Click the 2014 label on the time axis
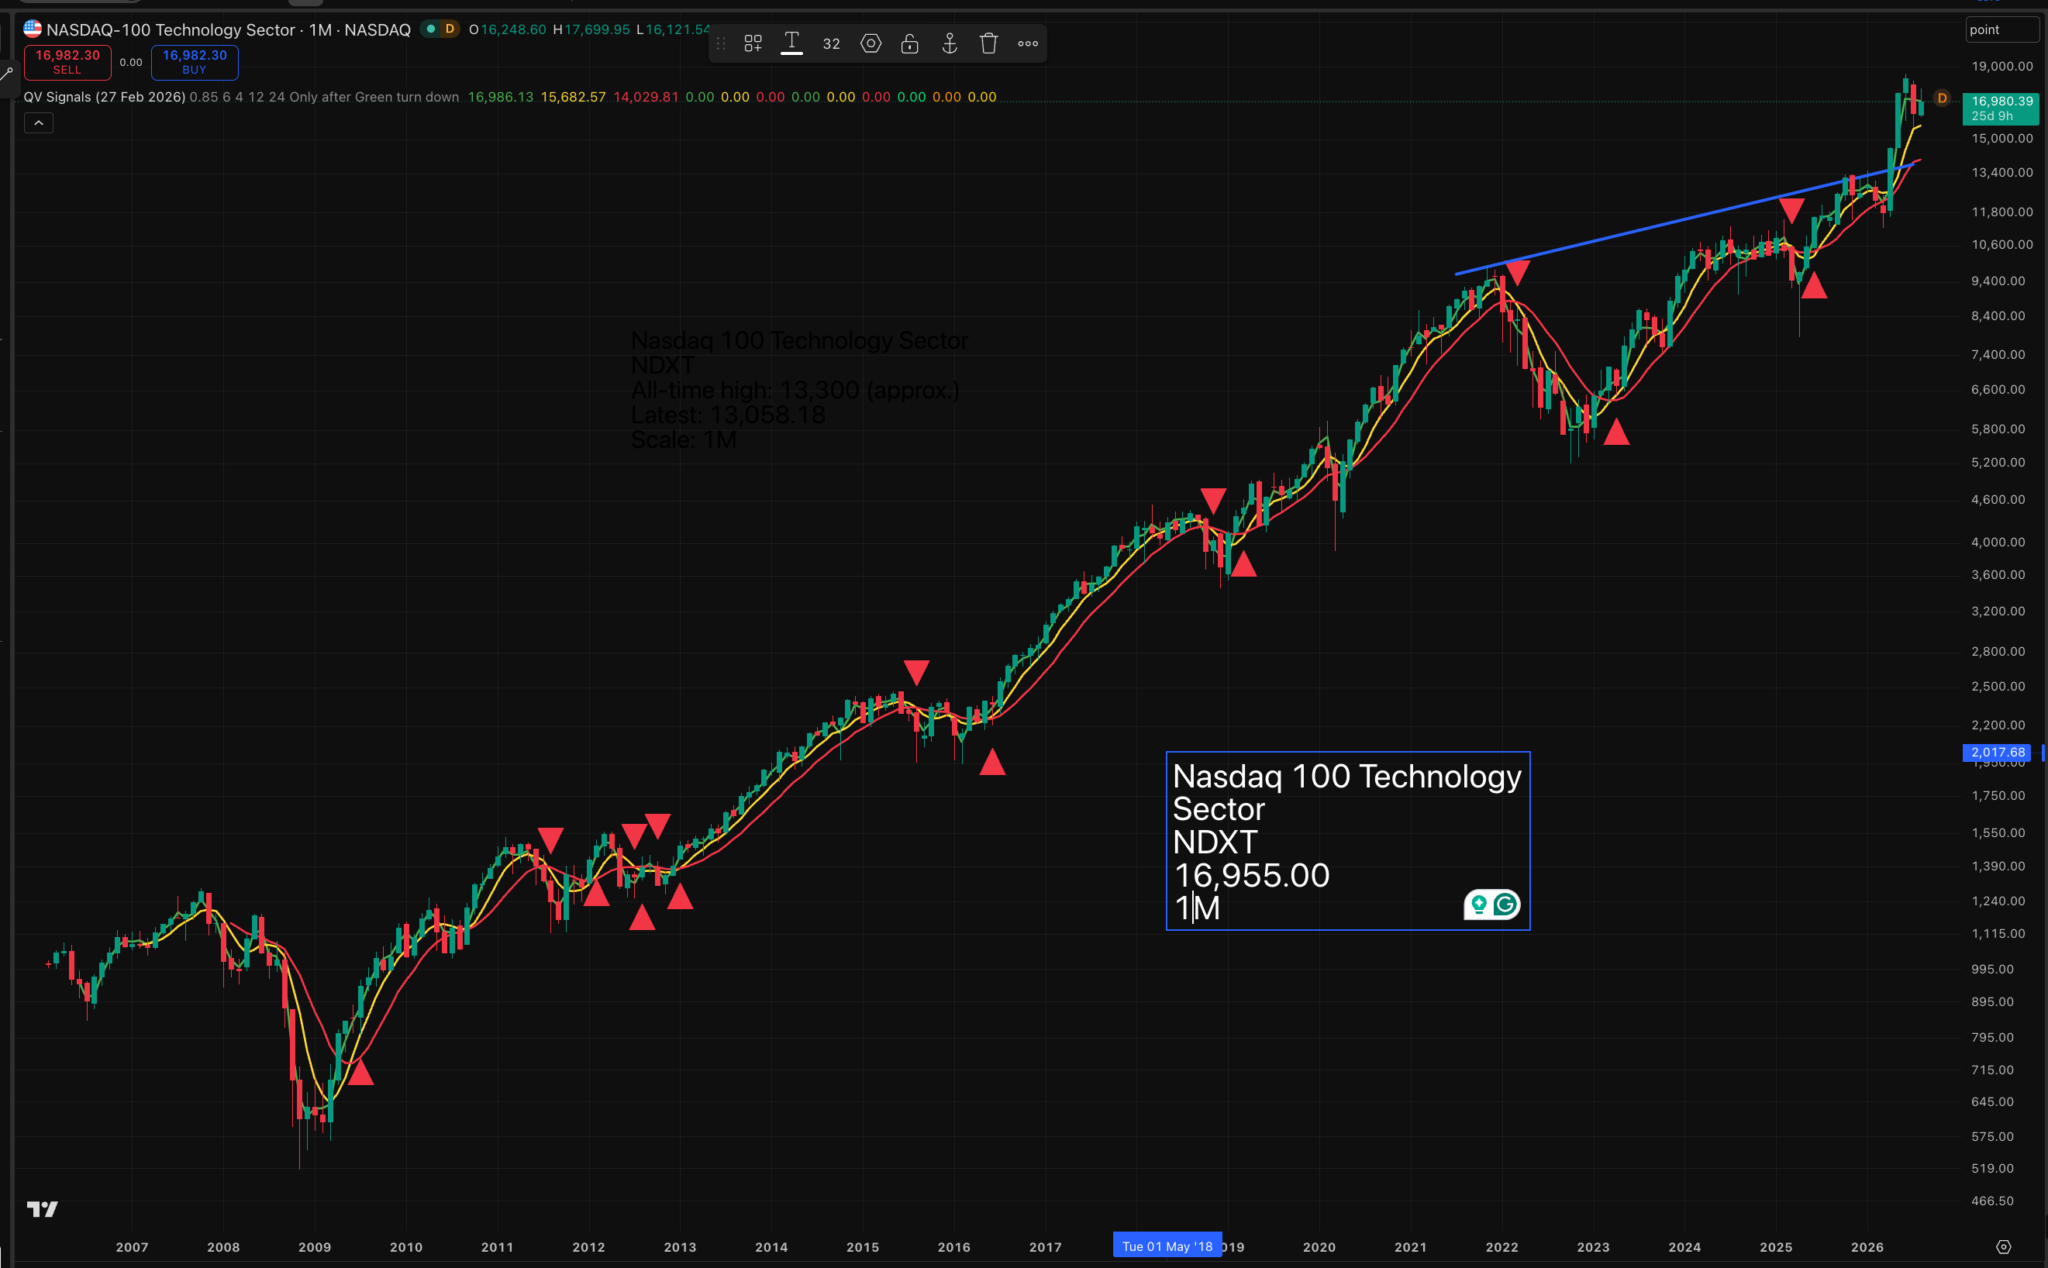This screenshot has height=1268, width=2048. (771, 1247)
